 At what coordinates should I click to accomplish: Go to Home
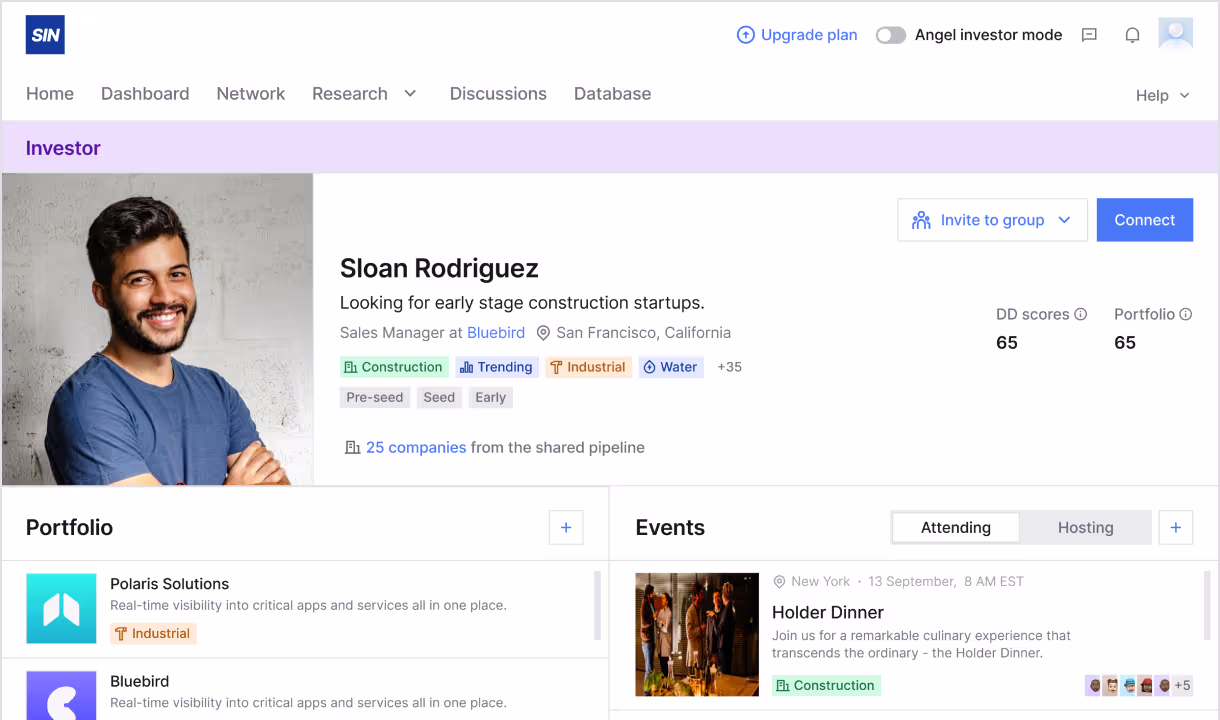50,93
